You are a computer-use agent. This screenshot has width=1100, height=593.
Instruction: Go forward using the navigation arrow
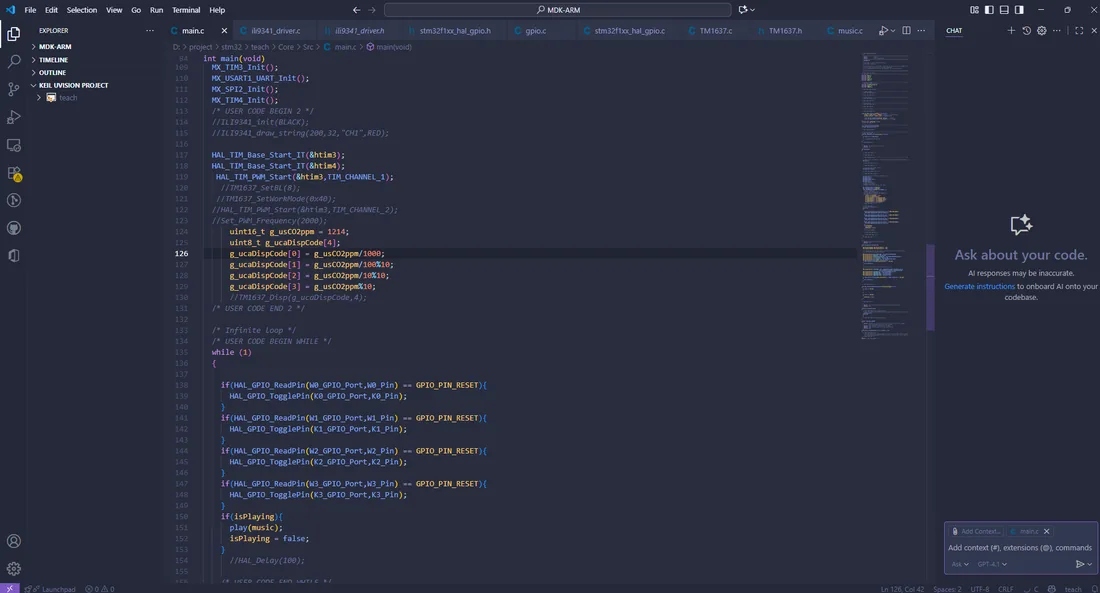(x=372, y=10)
